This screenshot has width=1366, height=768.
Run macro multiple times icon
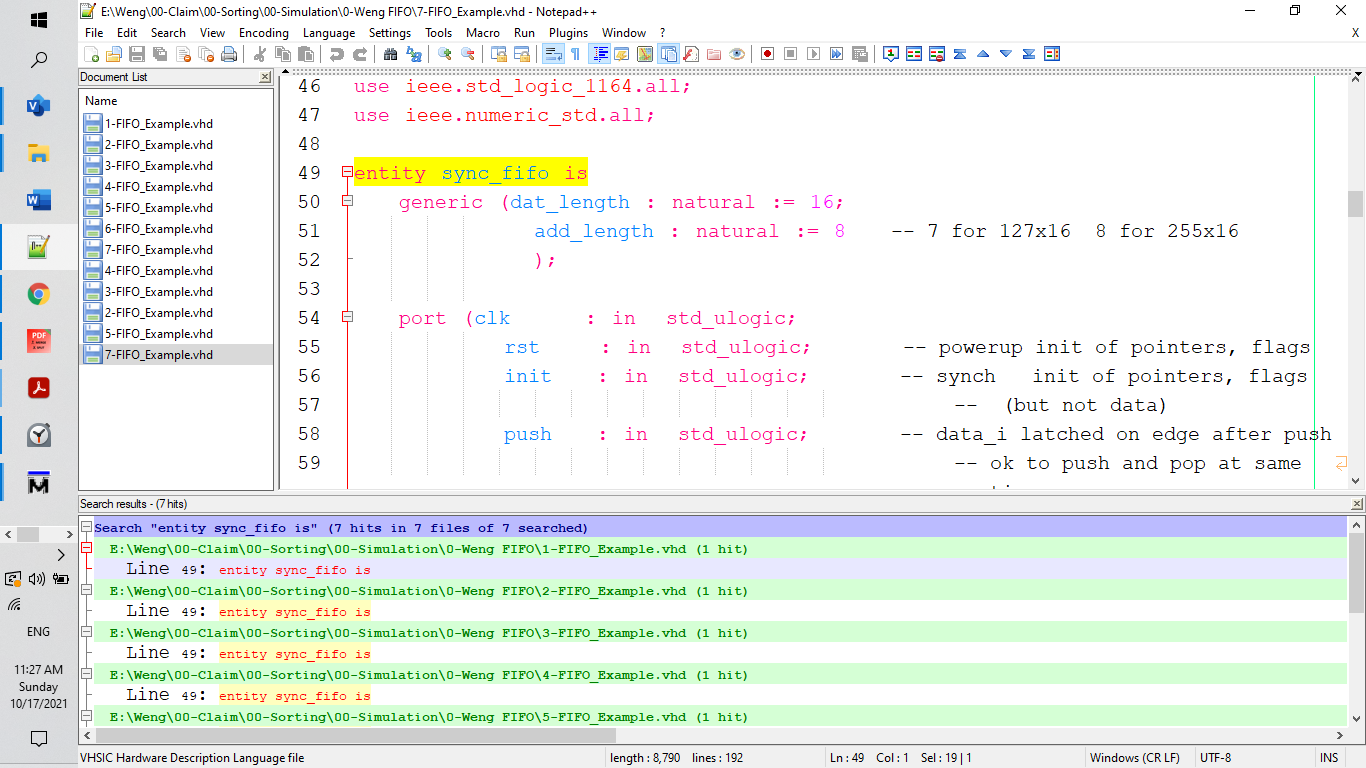836,54
